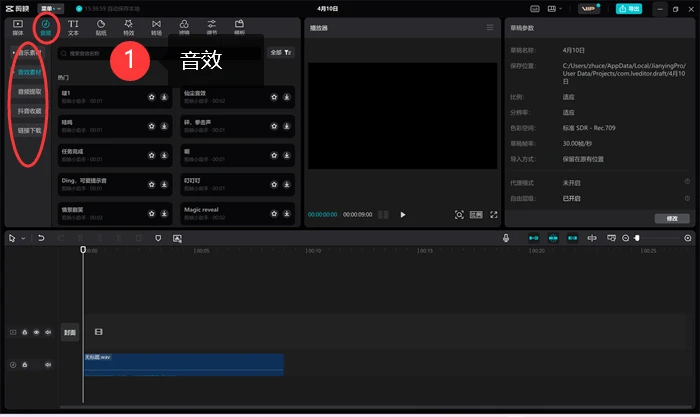Enter fullscreen preview in the player

pos(494,215)
